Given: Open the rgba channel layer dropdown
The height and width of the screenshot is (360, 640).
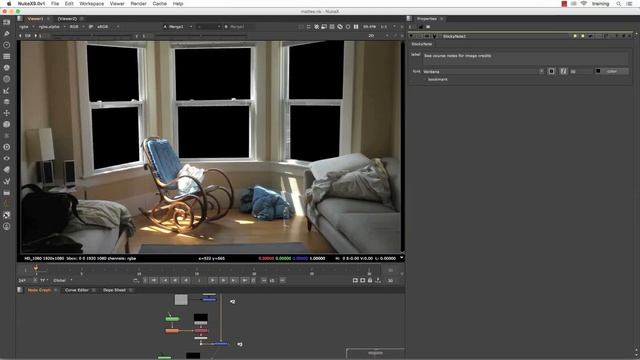Looking at the screenshot, I should (x=27, y=27).
